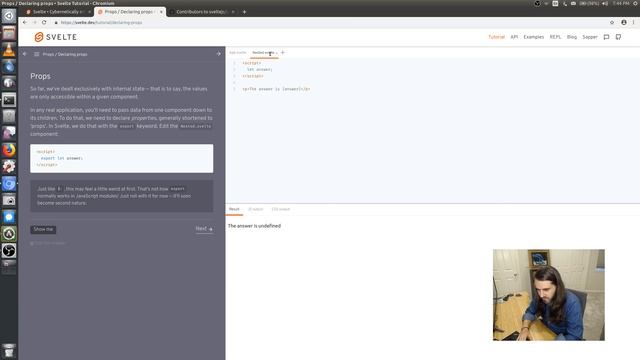Open Tutorial in the site navigation

[496, 37]
